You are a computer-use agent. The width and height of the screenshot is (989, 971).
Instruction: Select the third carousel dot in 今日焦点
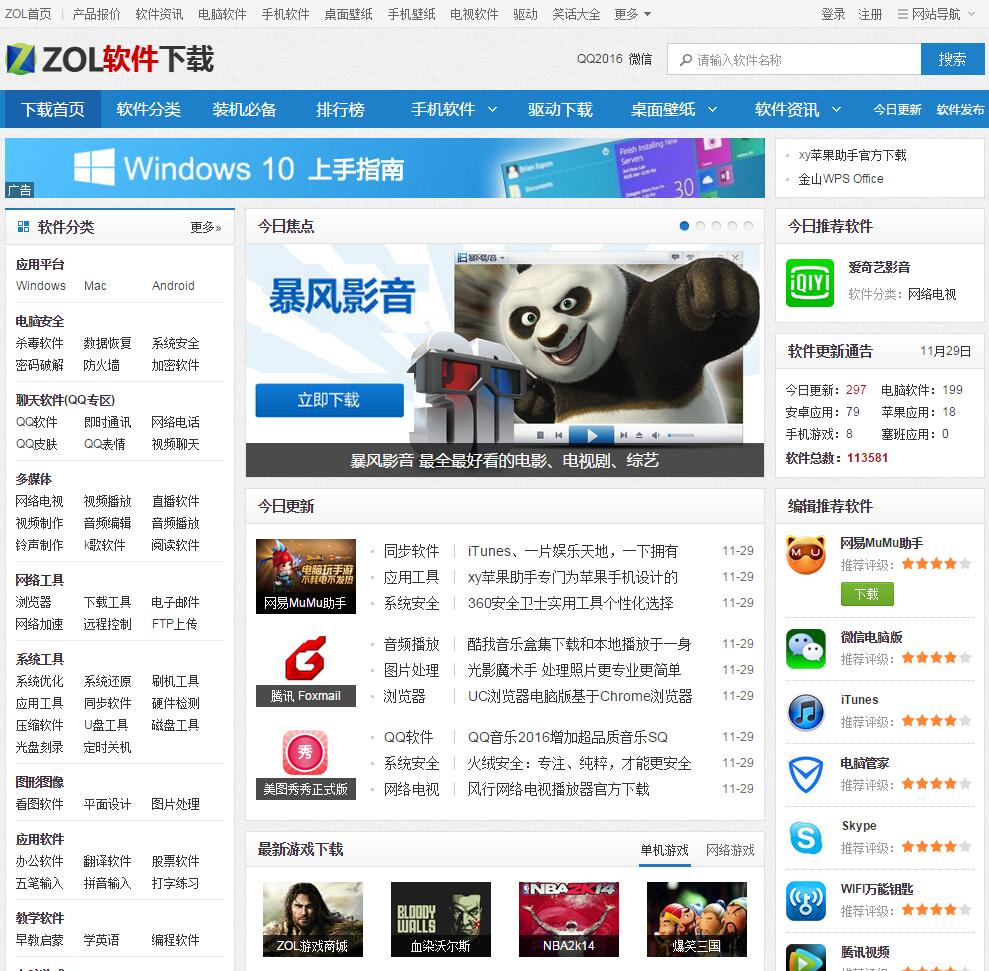[x=717, y=226]
